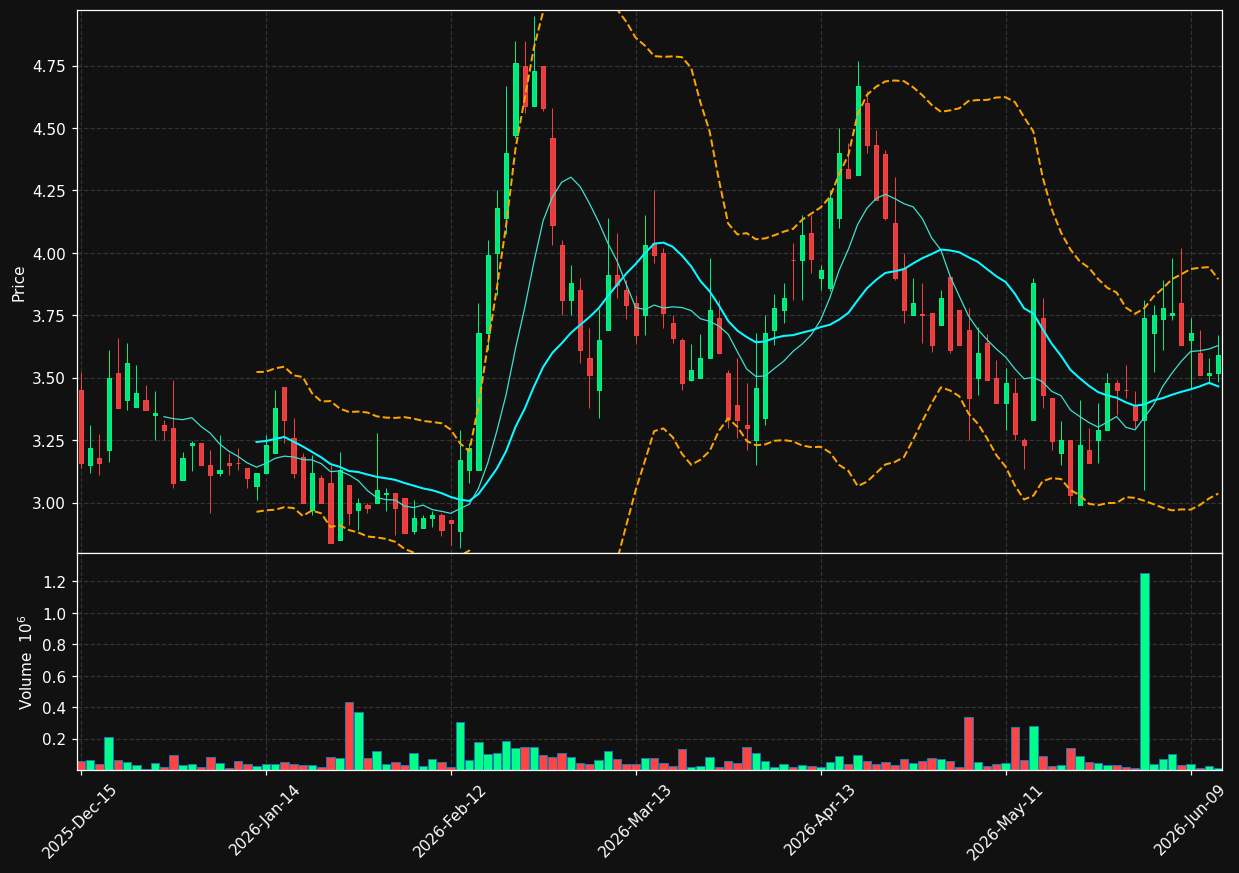Click the 3.25 price tick label
Viewport: 1239px width, 873px height.
(50, 441)
